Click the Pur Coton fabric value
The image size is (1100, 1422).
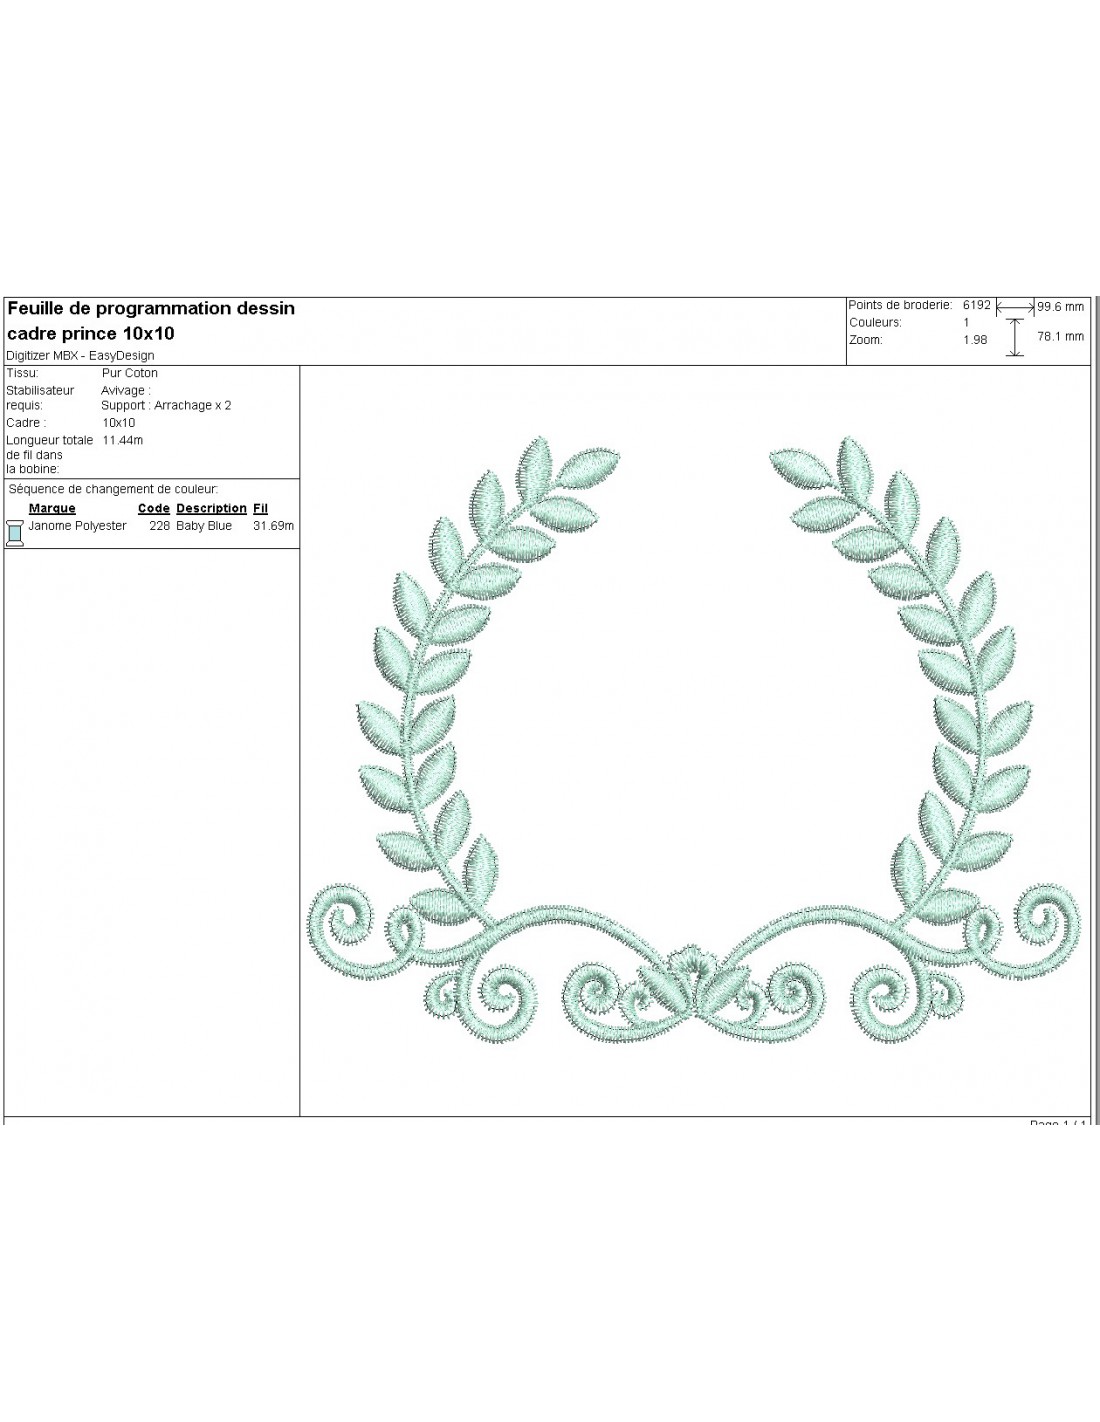coord(130,373)
